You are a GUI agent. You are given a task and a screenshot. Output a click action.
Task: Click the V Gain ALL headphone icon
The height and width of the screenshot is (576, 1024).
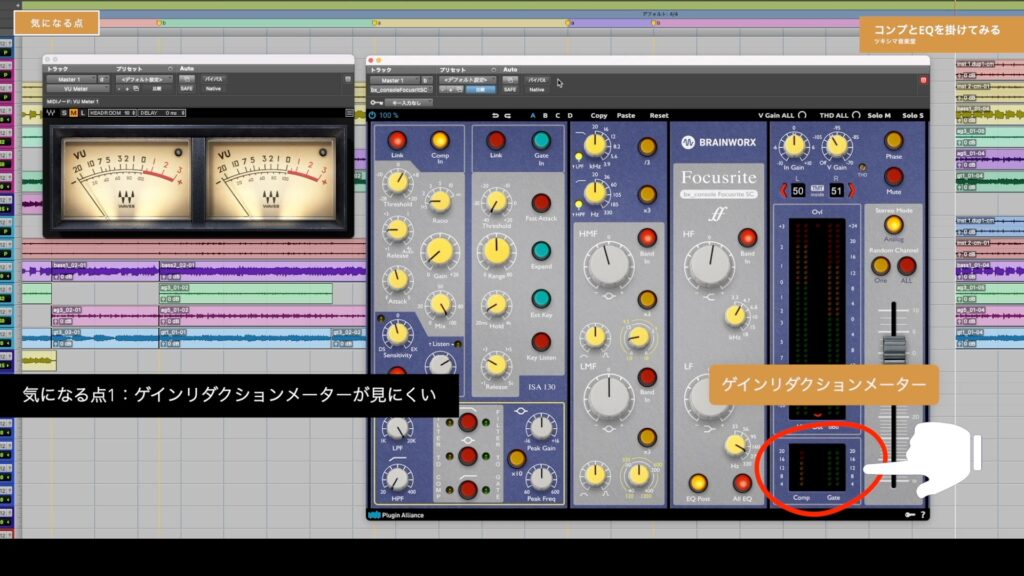click(802, 115)
